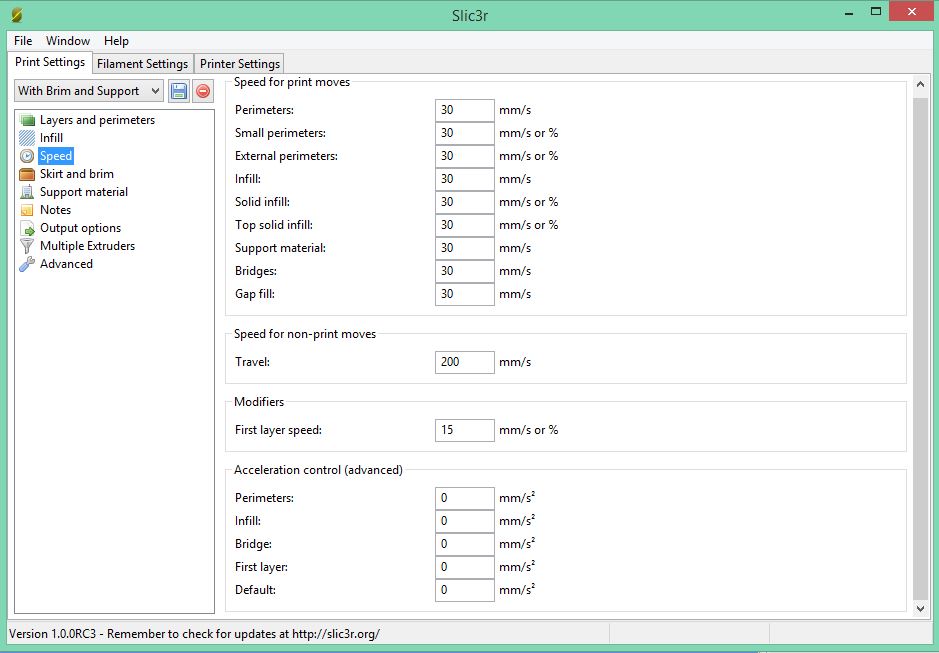Switch to the Filament Settings tab
Viewport: 939px width, 653px height.
coord(142,64)
